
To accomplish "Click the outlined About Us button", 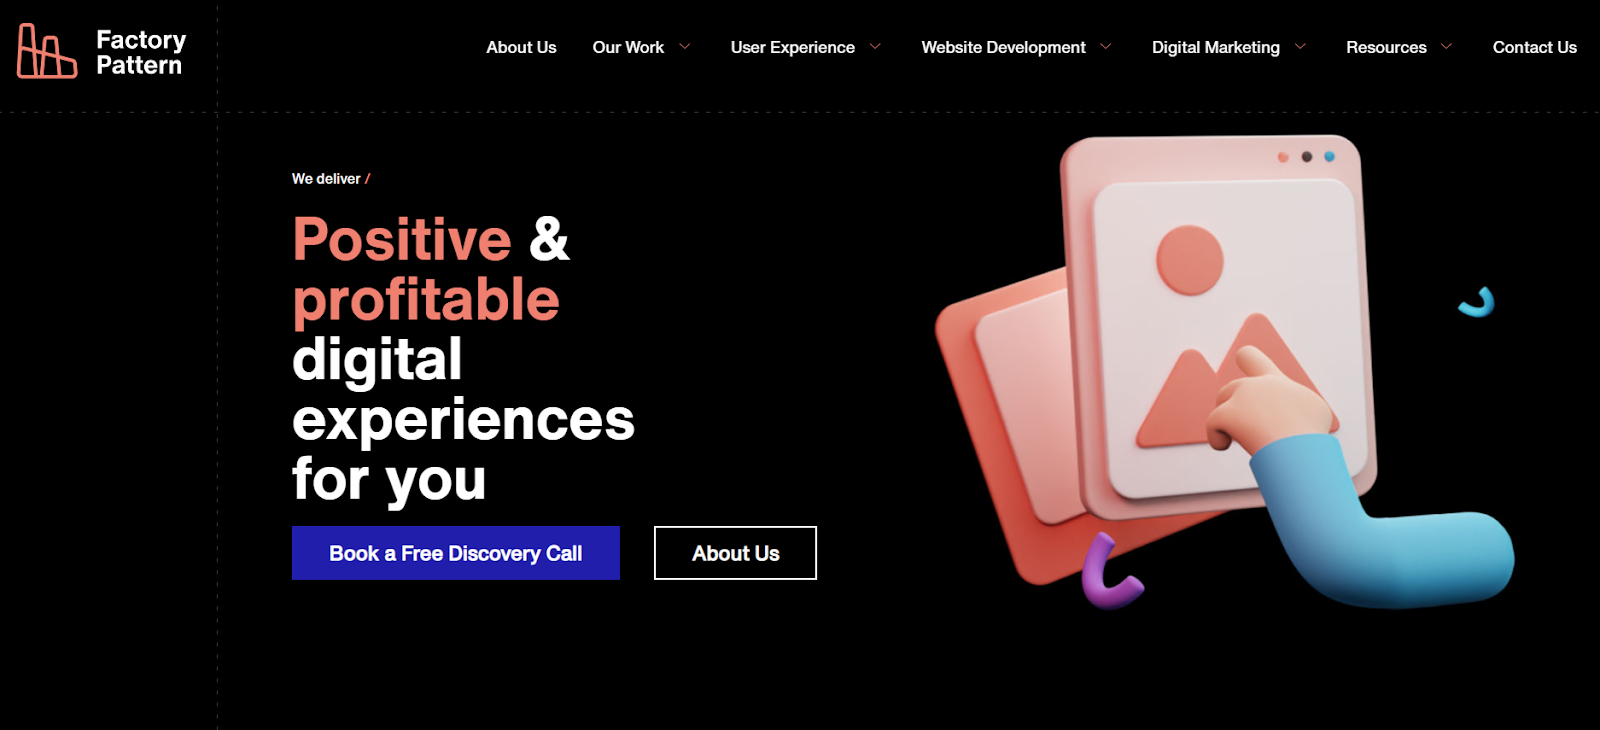I will pyautogui.click(x=735, y=553).
